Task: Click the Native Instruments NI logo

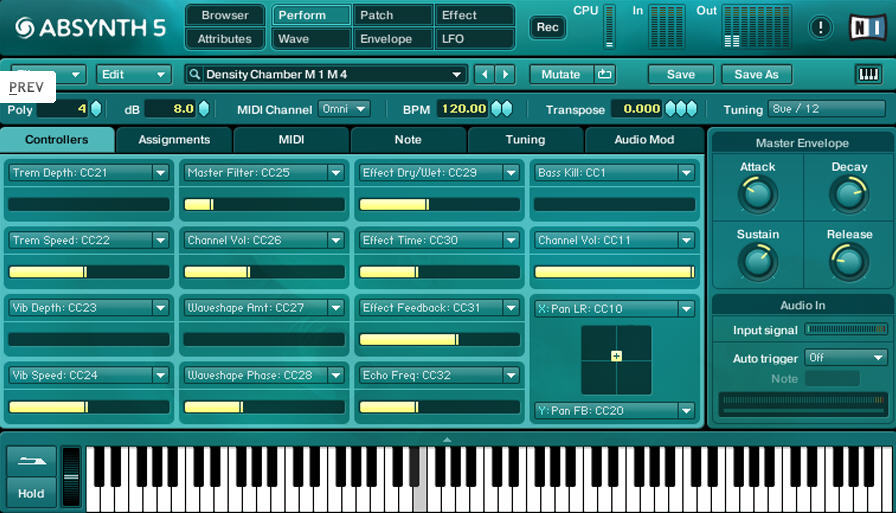Action: pos(867,27)
